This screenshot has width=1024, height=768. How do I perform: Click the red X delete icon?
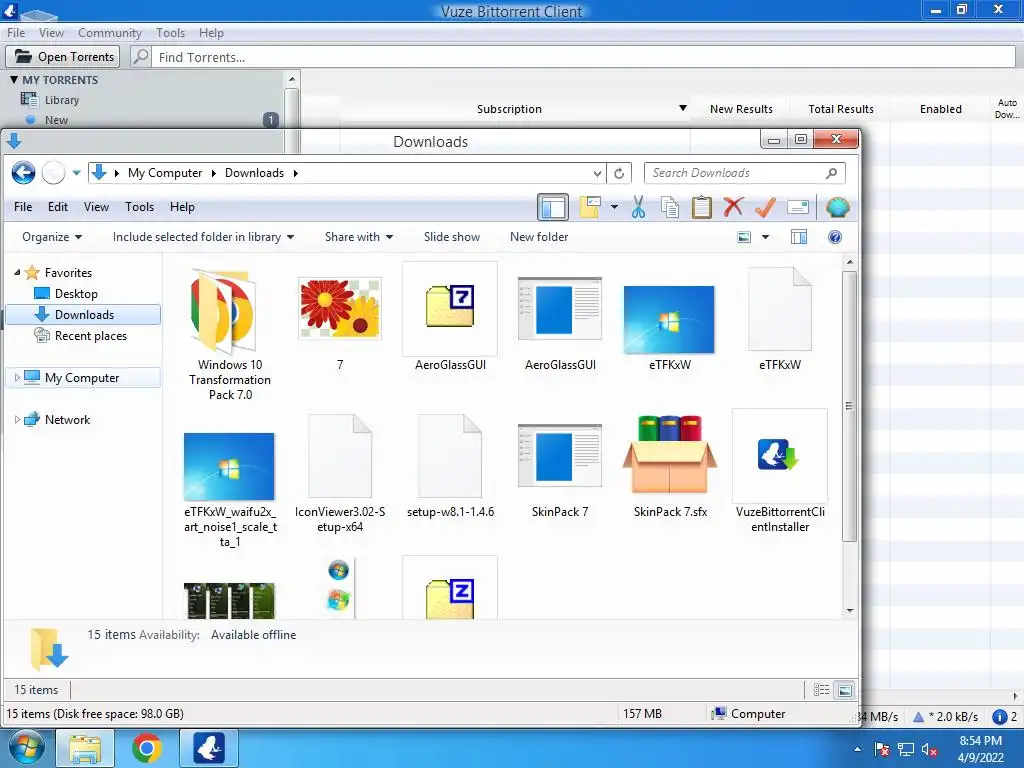point(733,207)
